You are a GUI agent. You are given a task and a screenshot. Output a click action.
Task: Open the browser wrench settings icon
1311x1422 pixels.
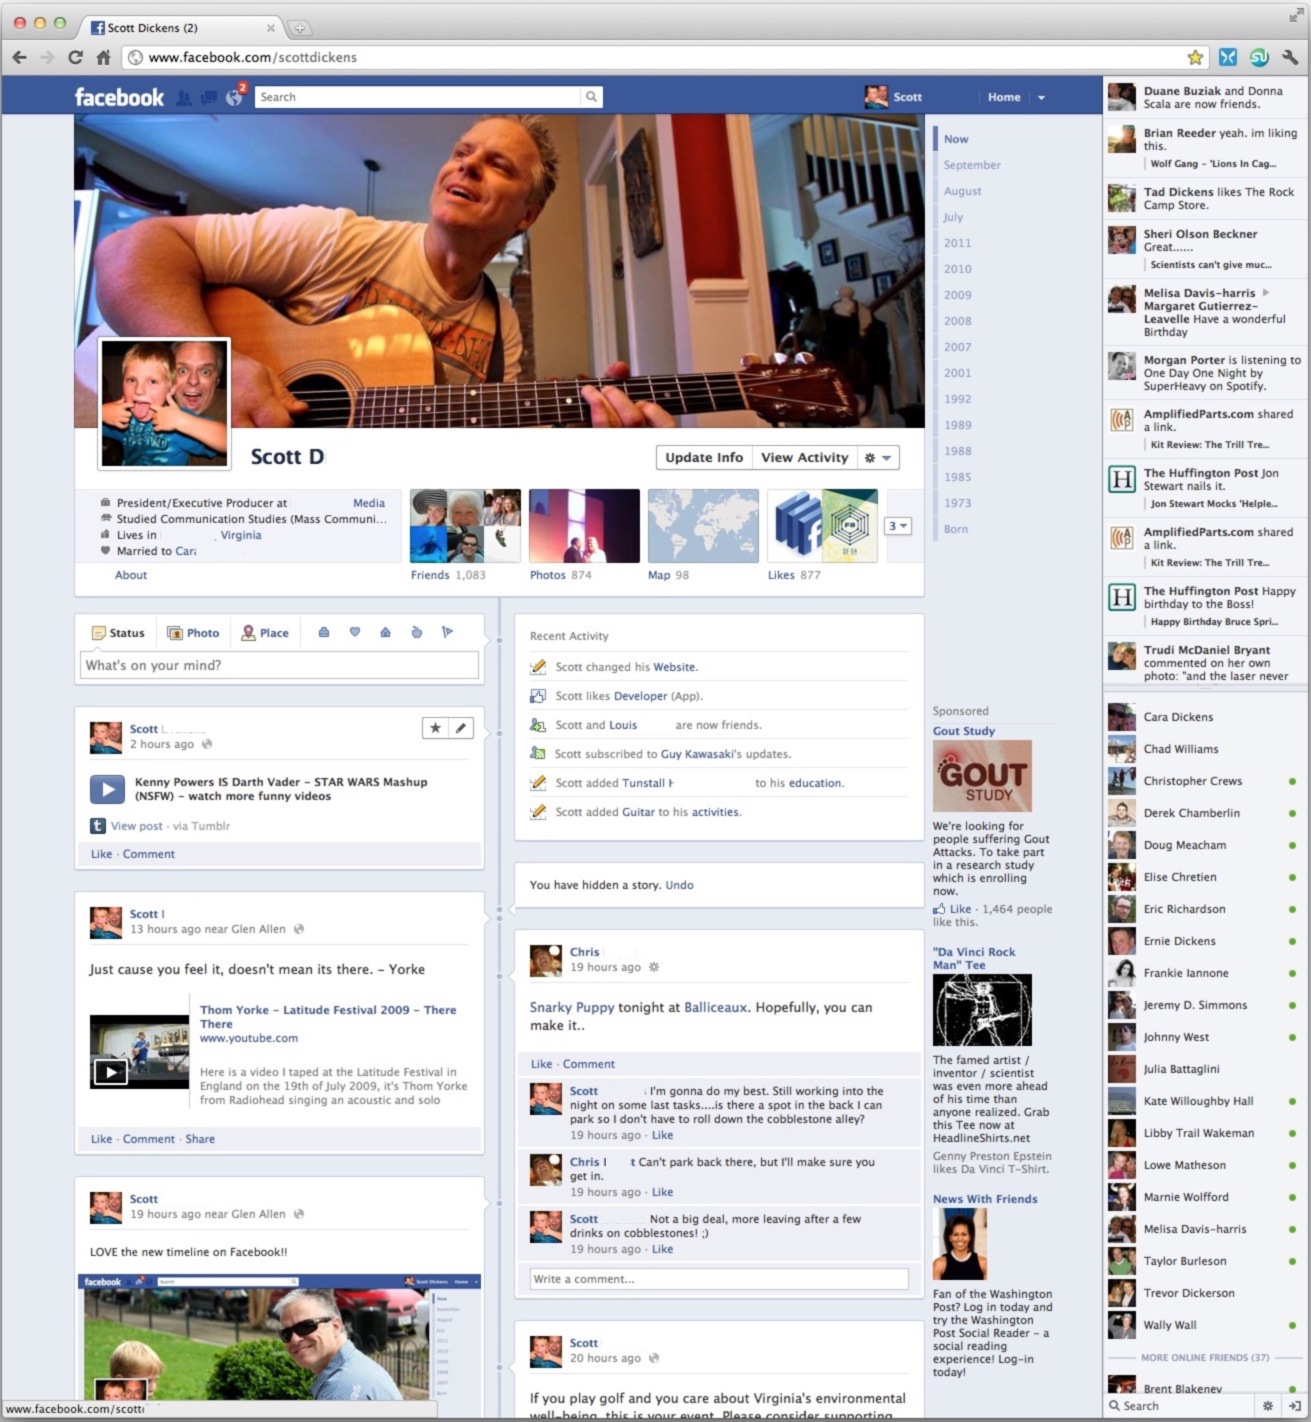coord(1290,57)
